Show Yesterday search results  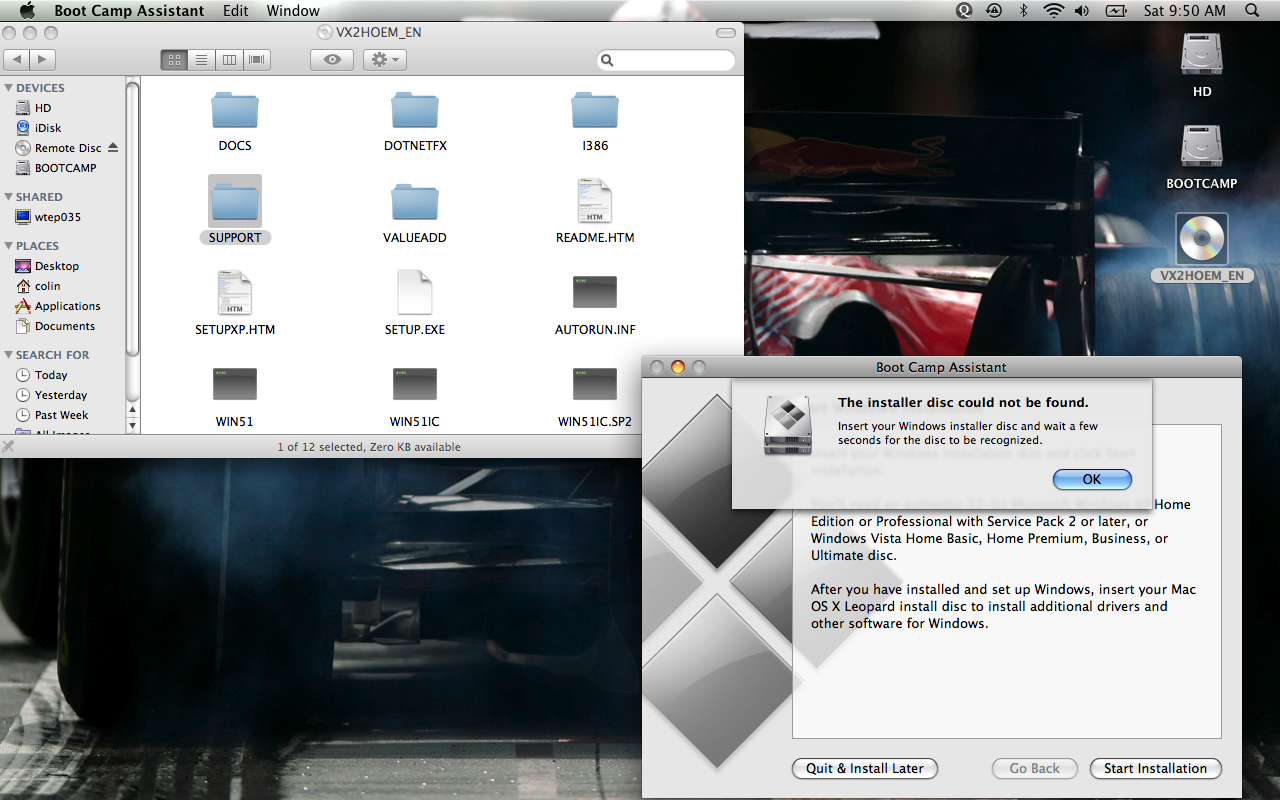64,395
